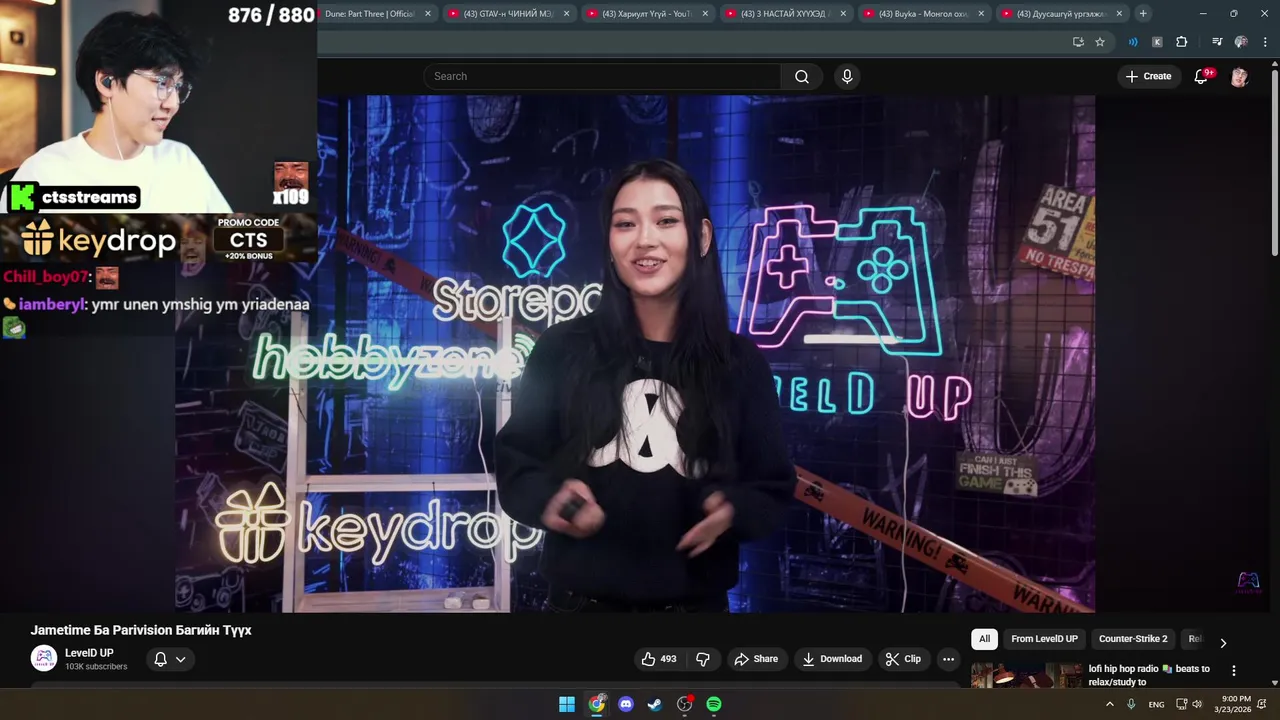Close the Buyka - Монгол tab
Image resolution: width=1280 pixels, height=720 pixels.
[x=981, y=14]
